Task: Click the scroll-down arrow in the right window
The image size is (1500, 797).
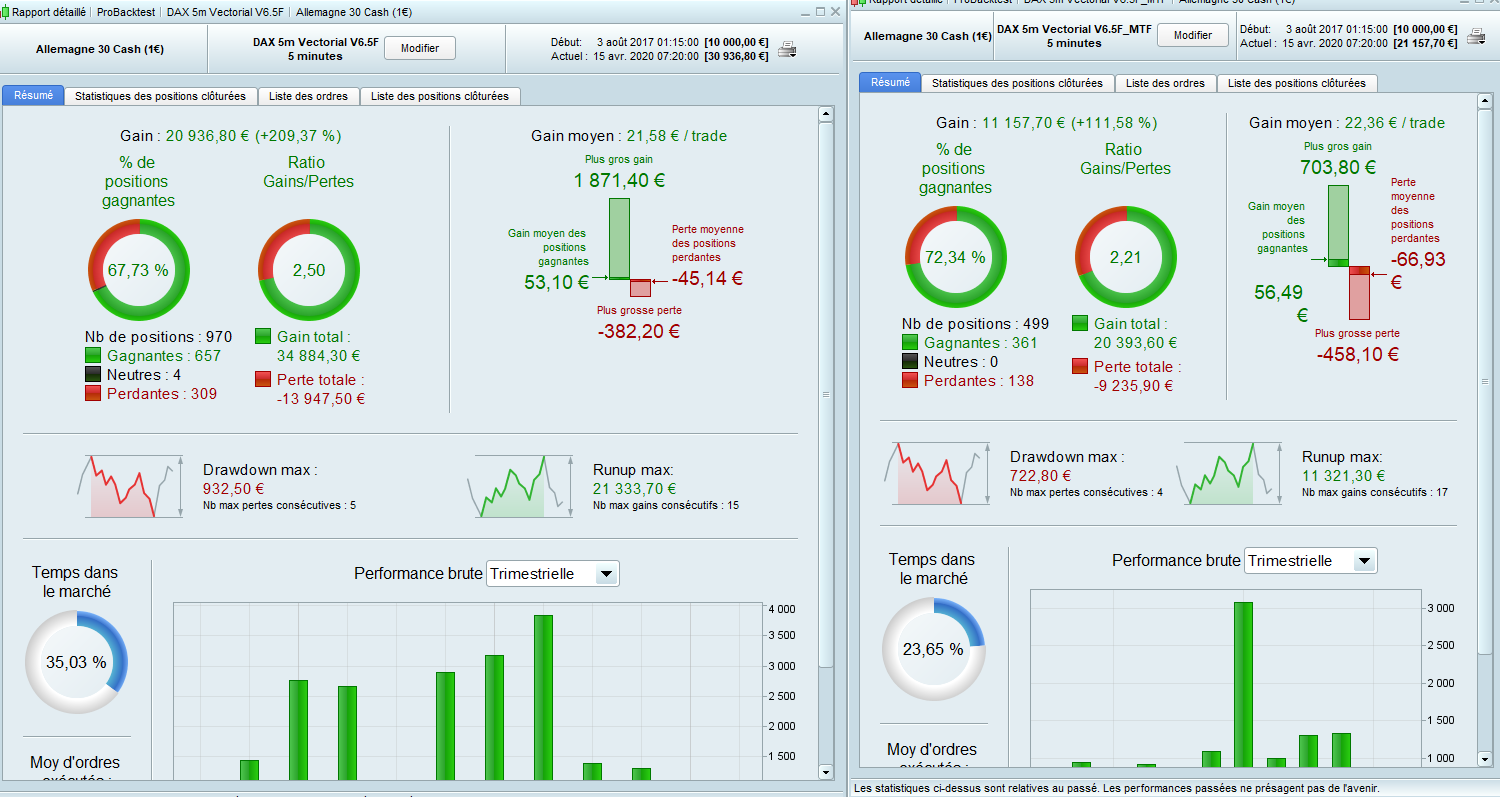Action: point(1483,759)
